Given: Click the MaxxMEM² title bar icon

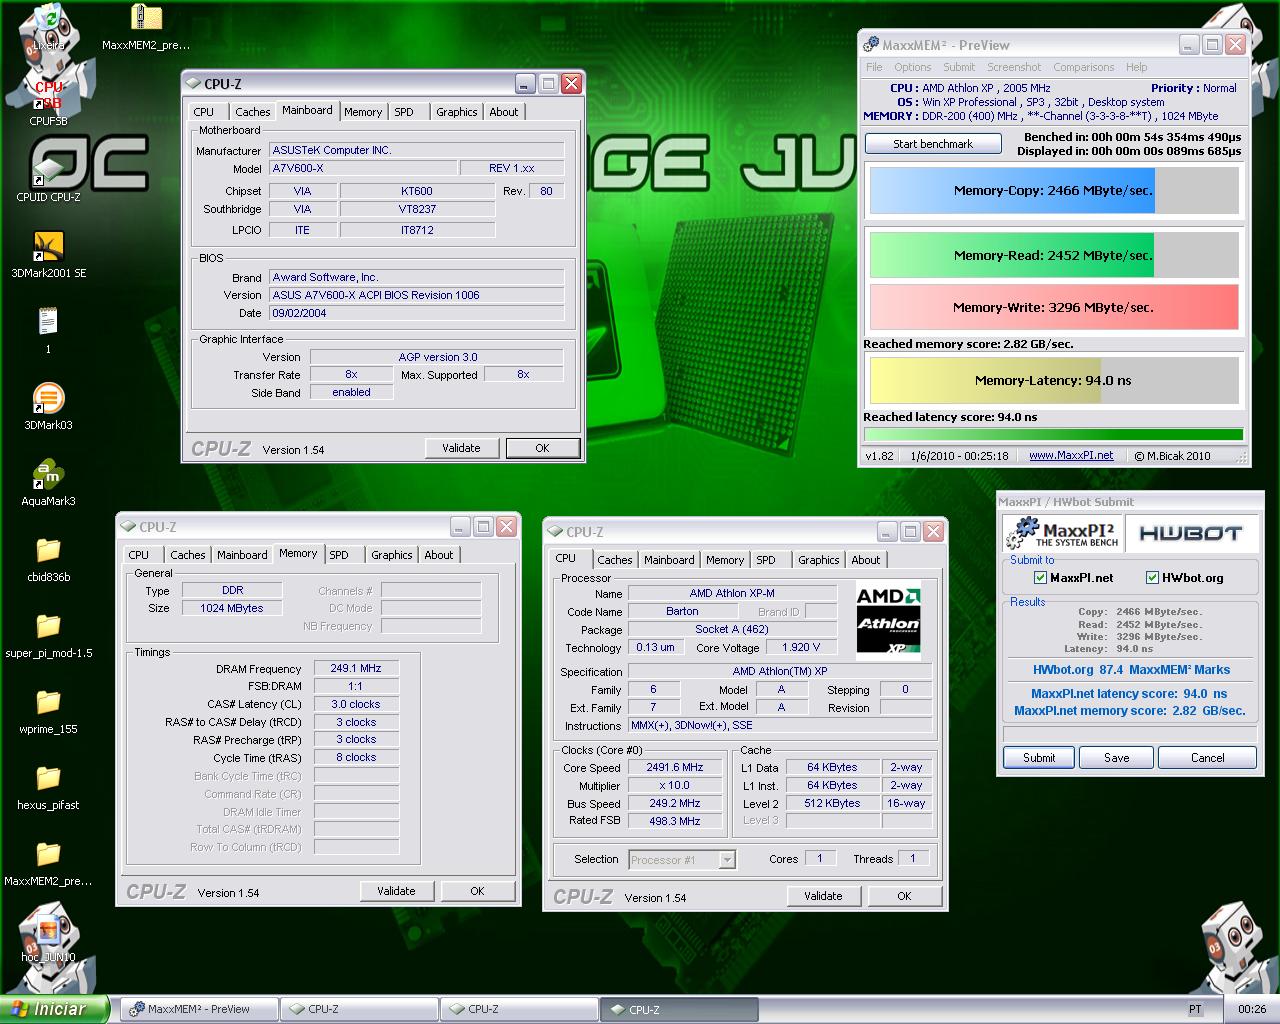Looking at the screenshot, I should pyautogui.click(x=872, y=44).
